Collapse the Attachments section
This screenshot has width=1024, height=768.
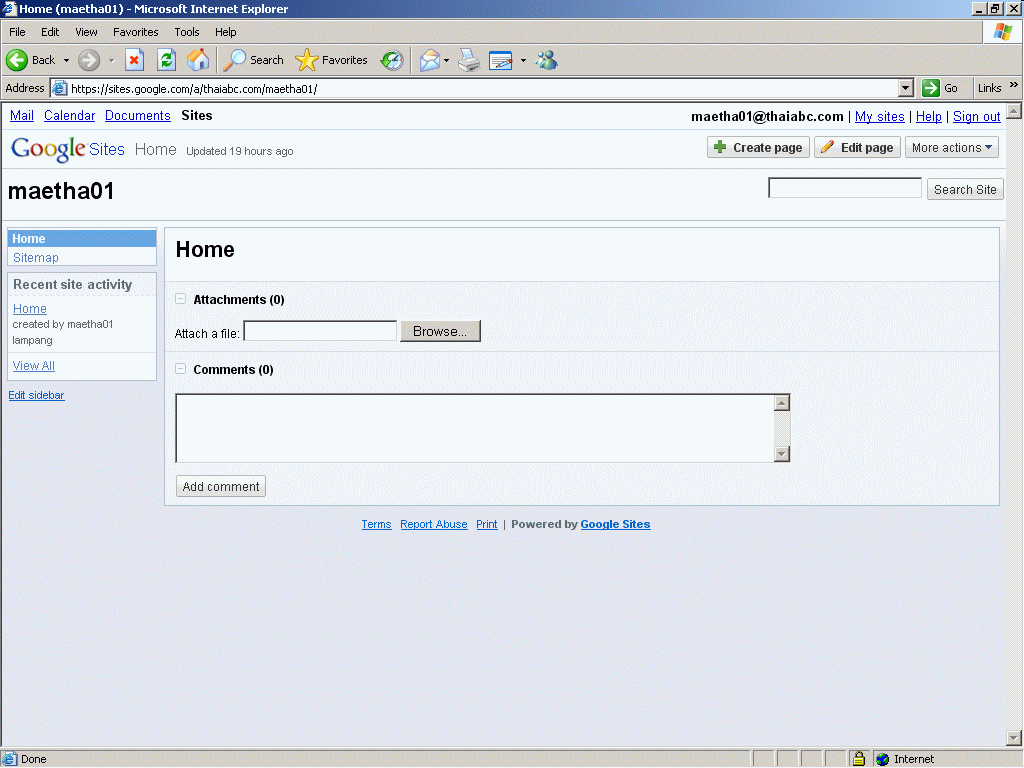(x=180, y=299)
